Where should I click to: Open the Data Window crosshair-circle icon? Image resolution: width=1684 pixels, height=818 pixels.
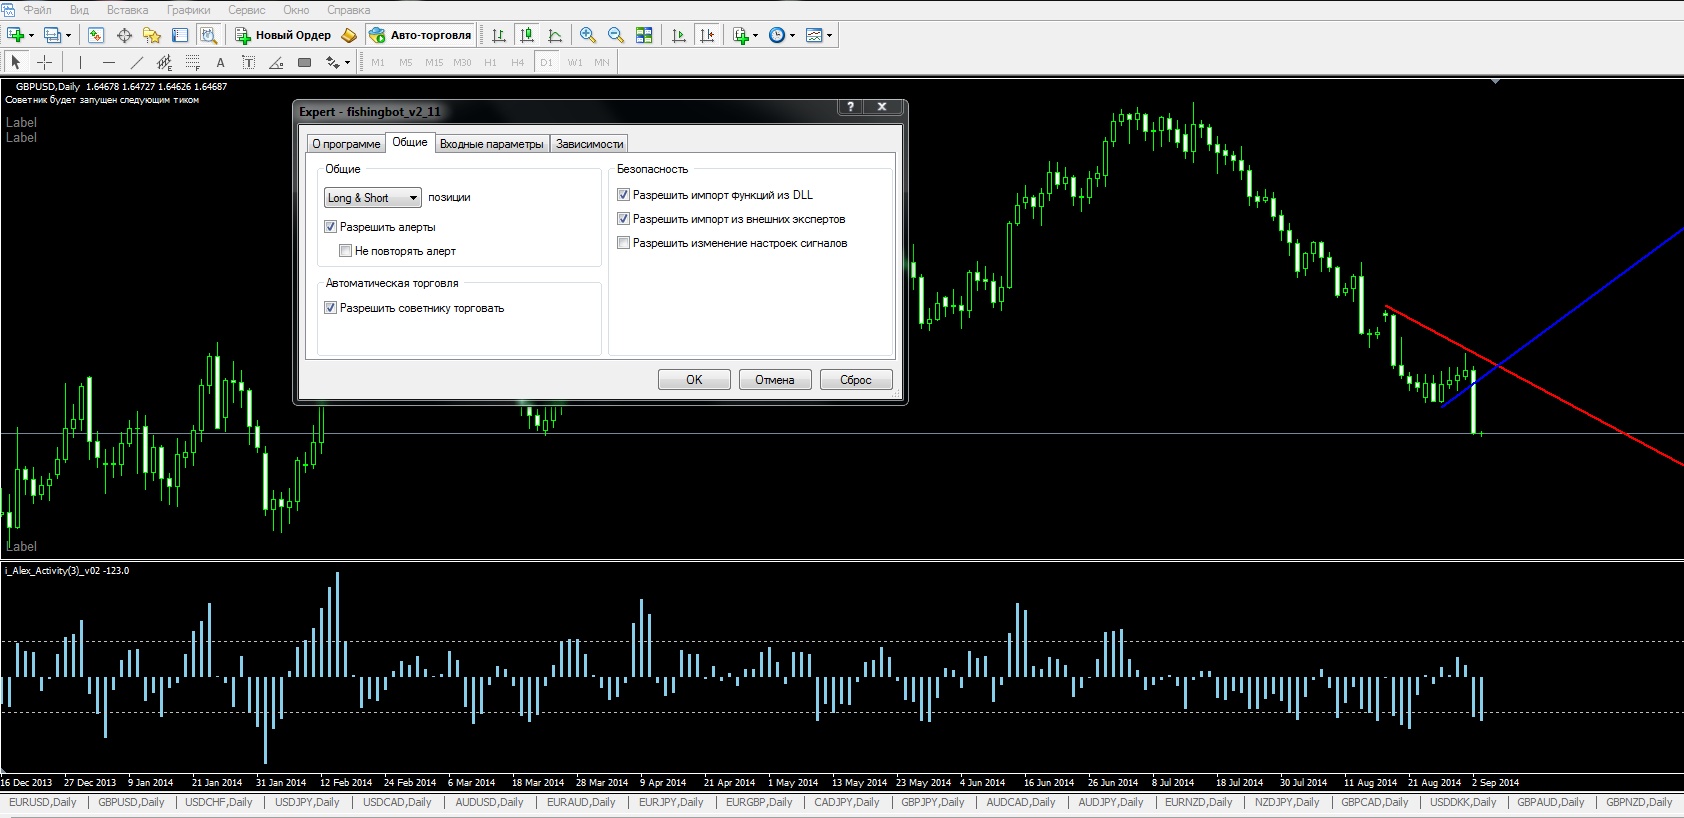point(124,35)
